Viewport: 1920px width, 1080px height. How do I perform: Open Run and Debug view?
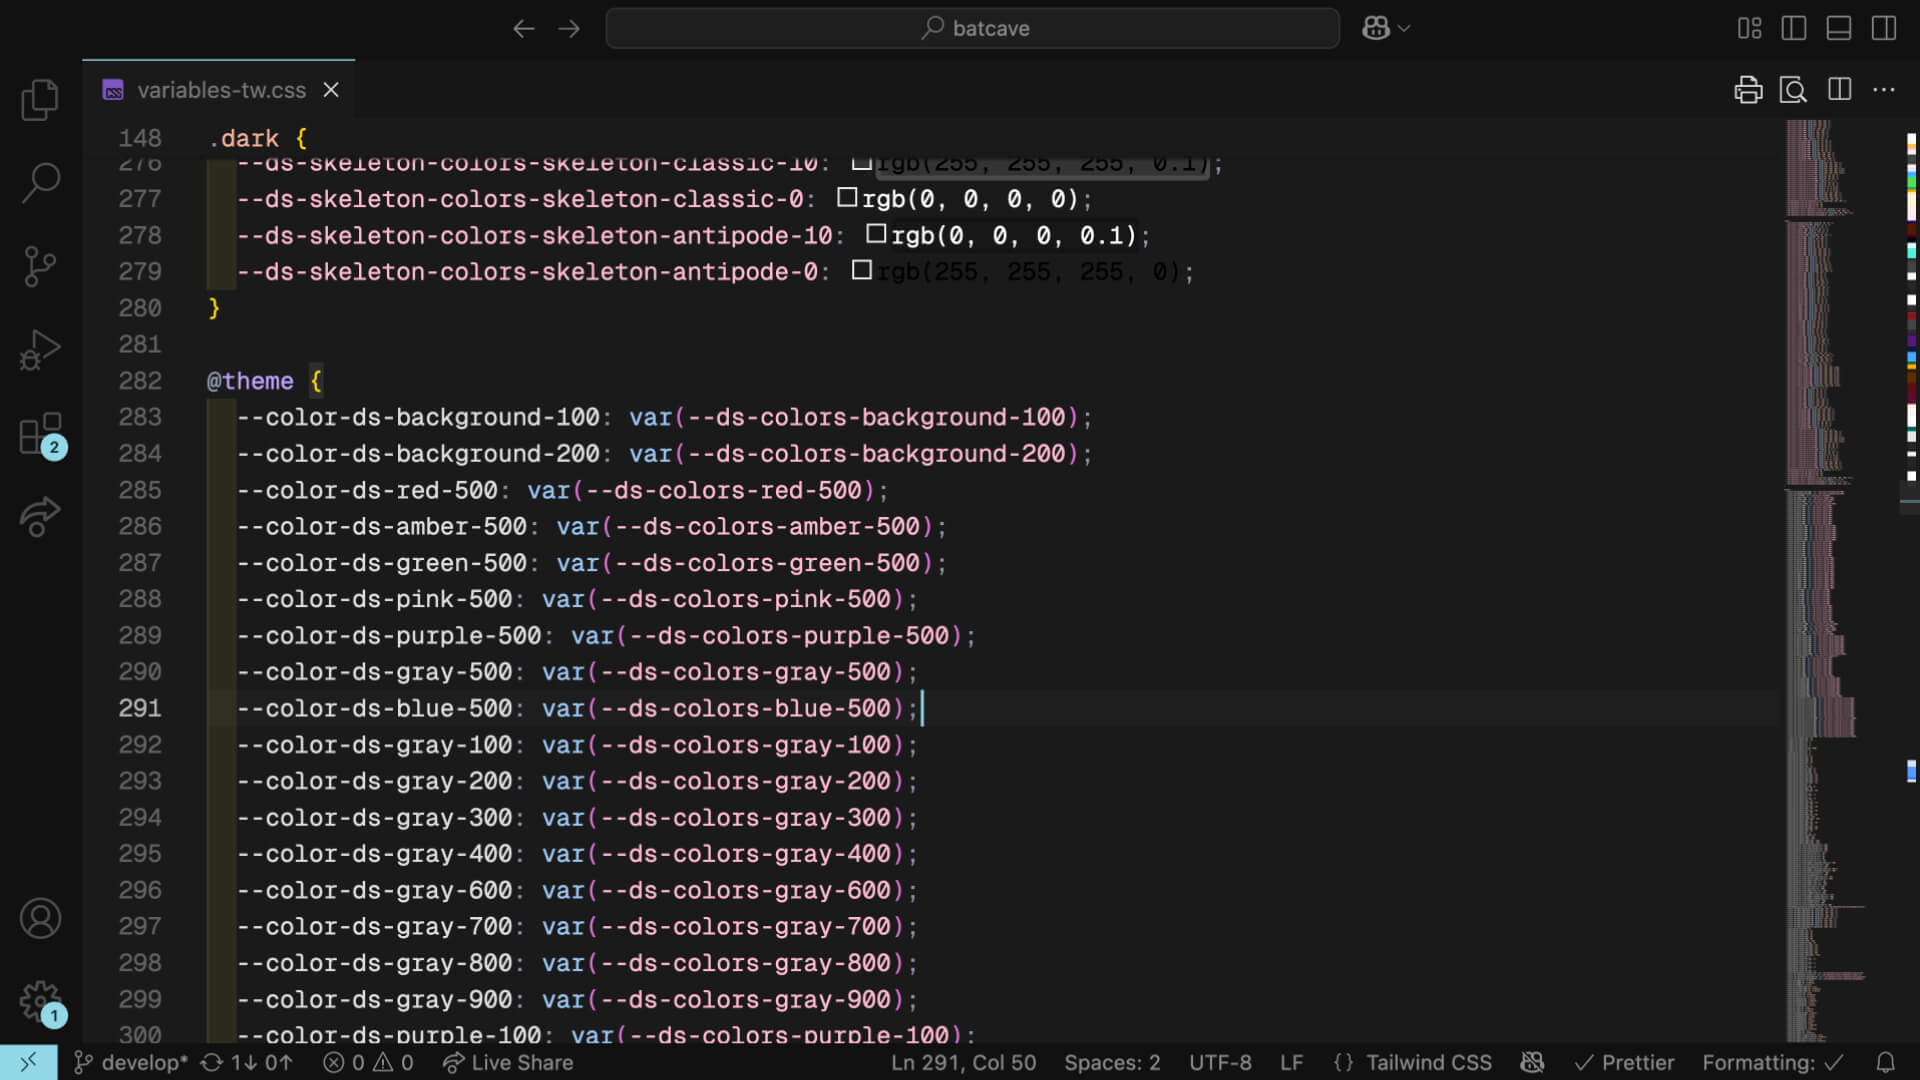coord(40,350)
